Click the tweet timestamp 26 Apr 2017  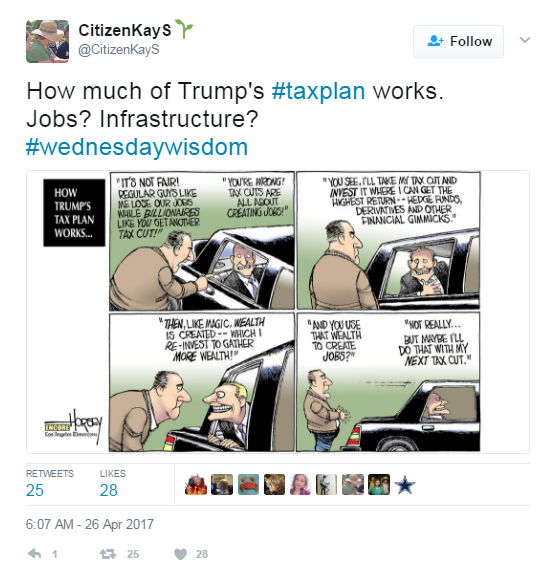click(x=90, y=525)
